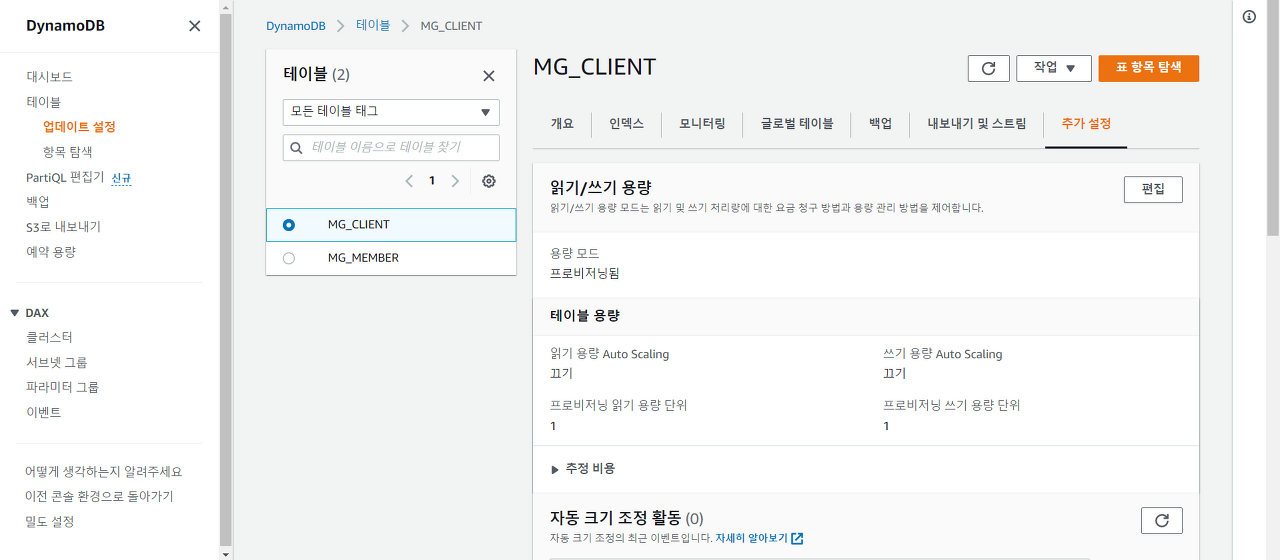Click the 읽기 용량 Auto Scaling 끄기 value
The height and width of the screenshot is (560, 1280).
click(x=561, y=373)
